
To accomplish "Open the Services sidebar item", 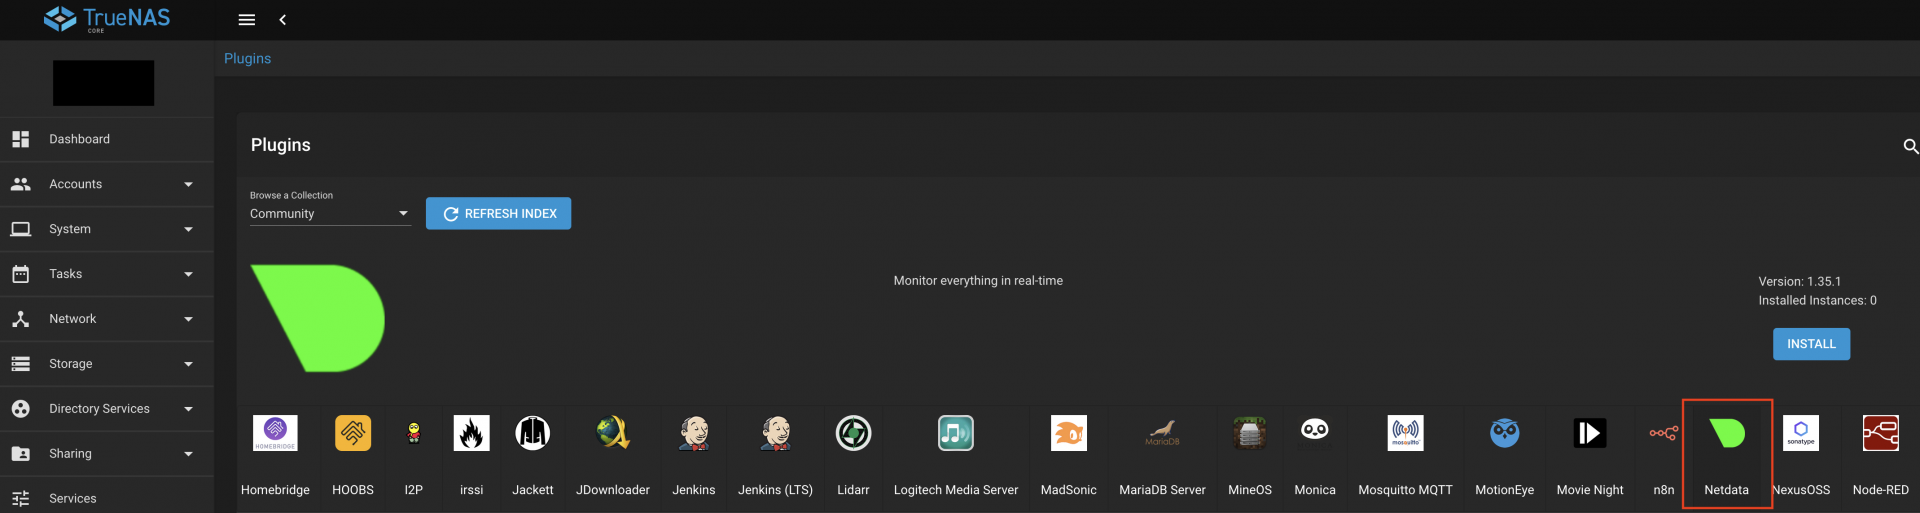I will [x=107, y=498].
